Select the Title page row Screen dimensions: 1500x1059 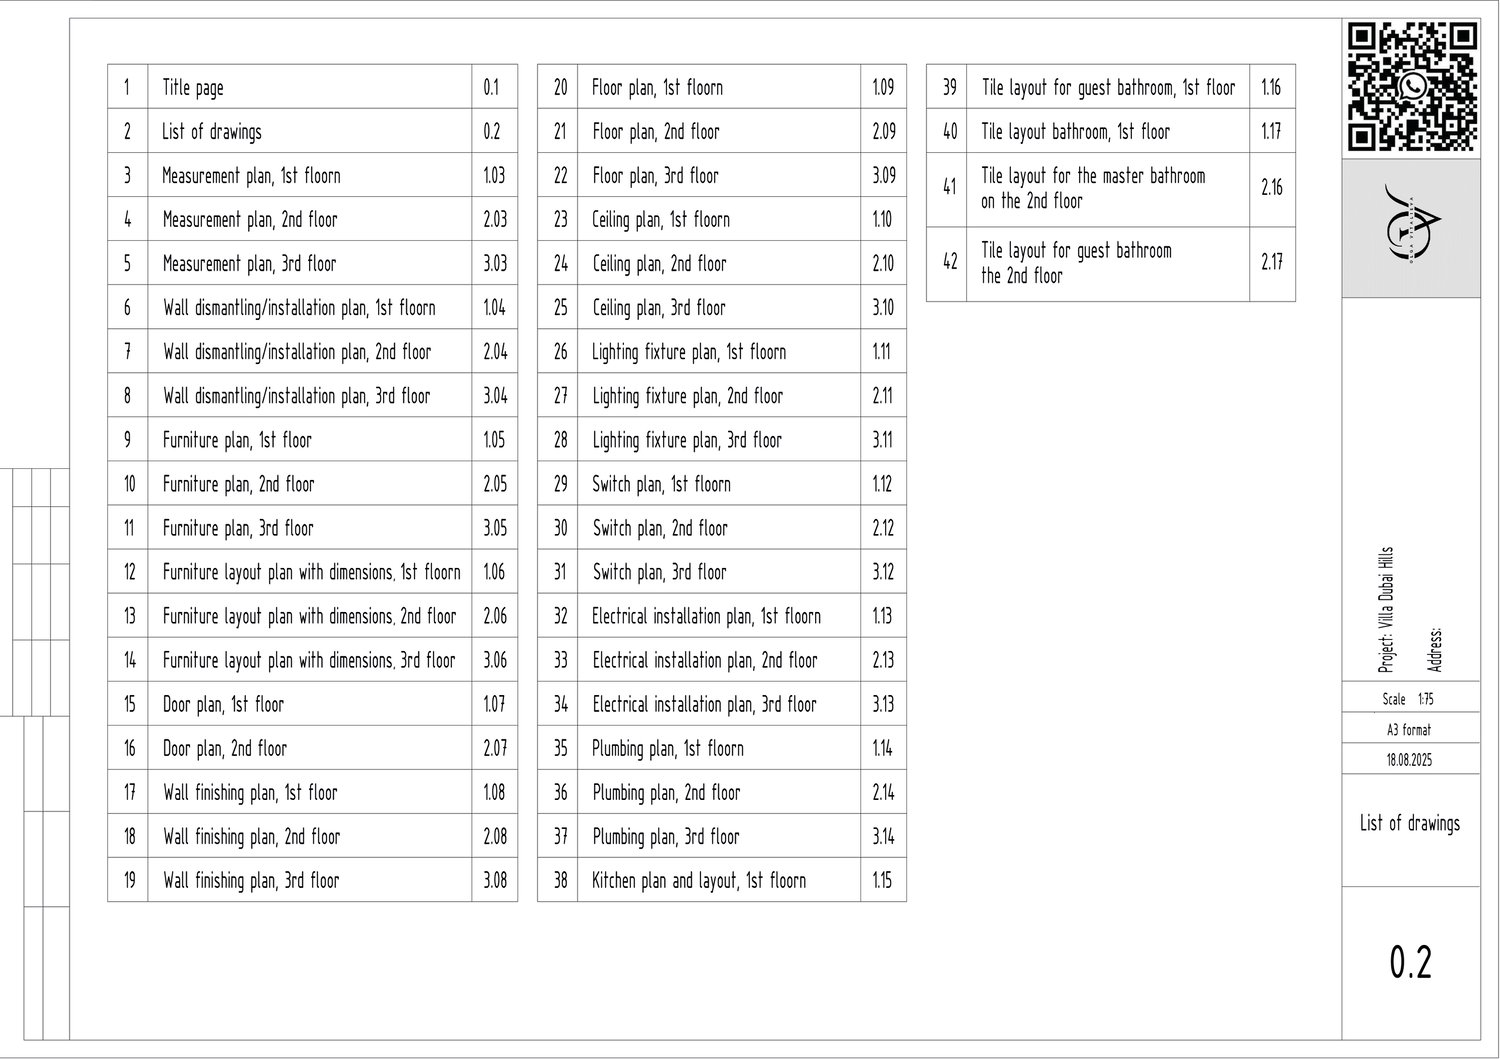[193, 88]
